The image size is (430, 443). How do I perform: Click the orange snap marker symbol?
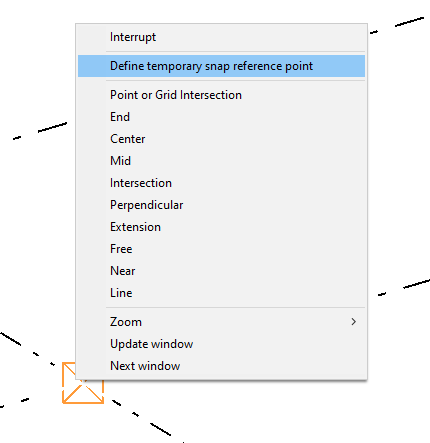point(83,383)
